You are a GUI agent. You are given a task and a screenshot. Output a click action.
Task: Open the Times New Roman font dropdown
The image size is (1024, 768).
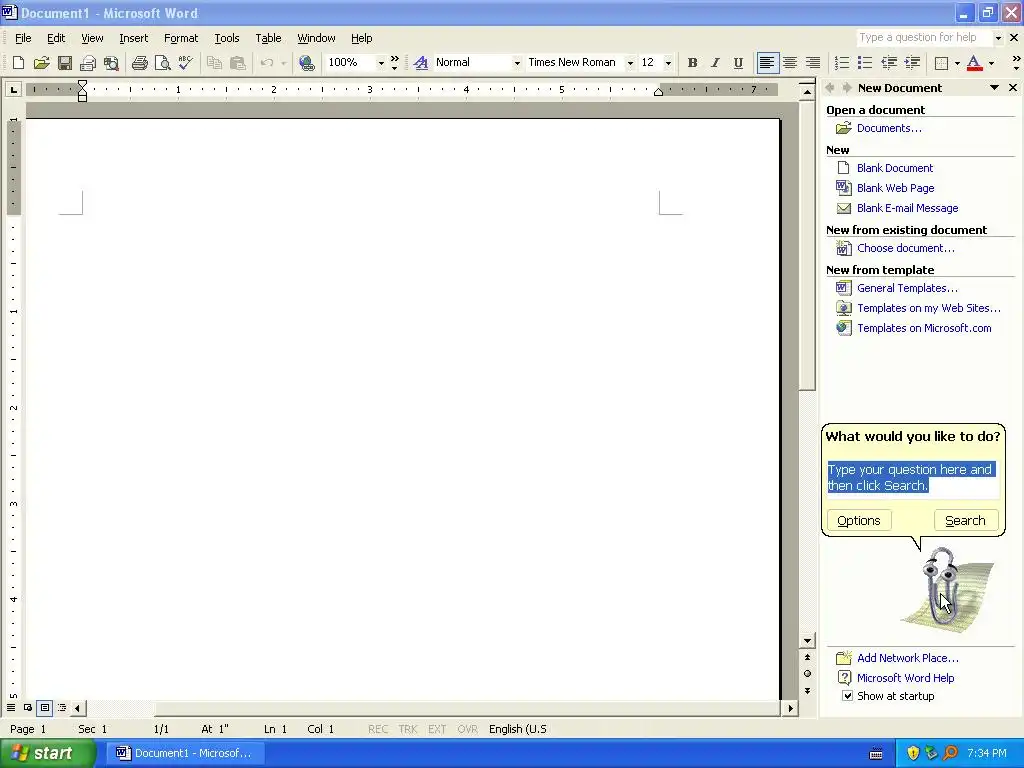tap(630, 63)
